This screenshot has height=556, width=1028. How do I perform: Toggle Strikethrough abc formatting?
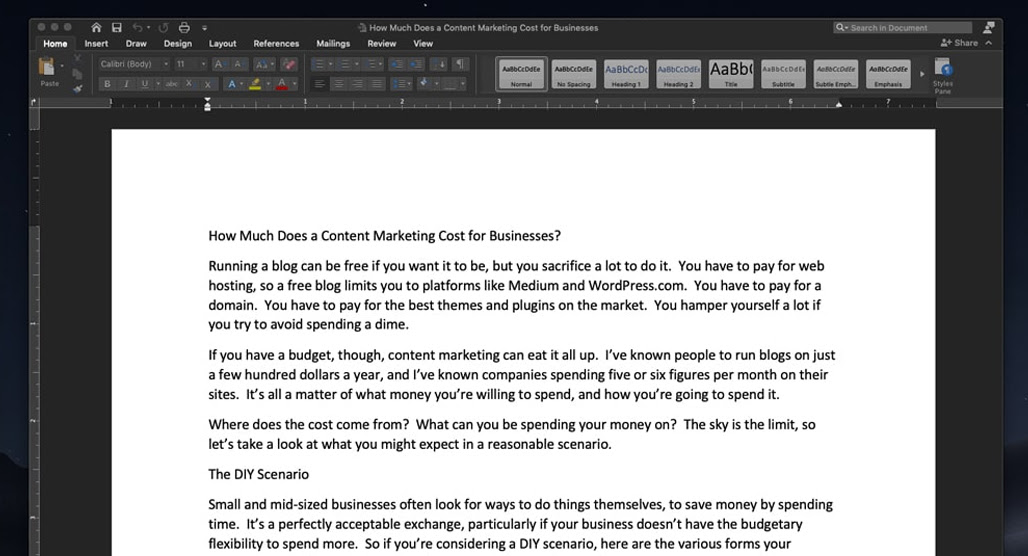172,84
